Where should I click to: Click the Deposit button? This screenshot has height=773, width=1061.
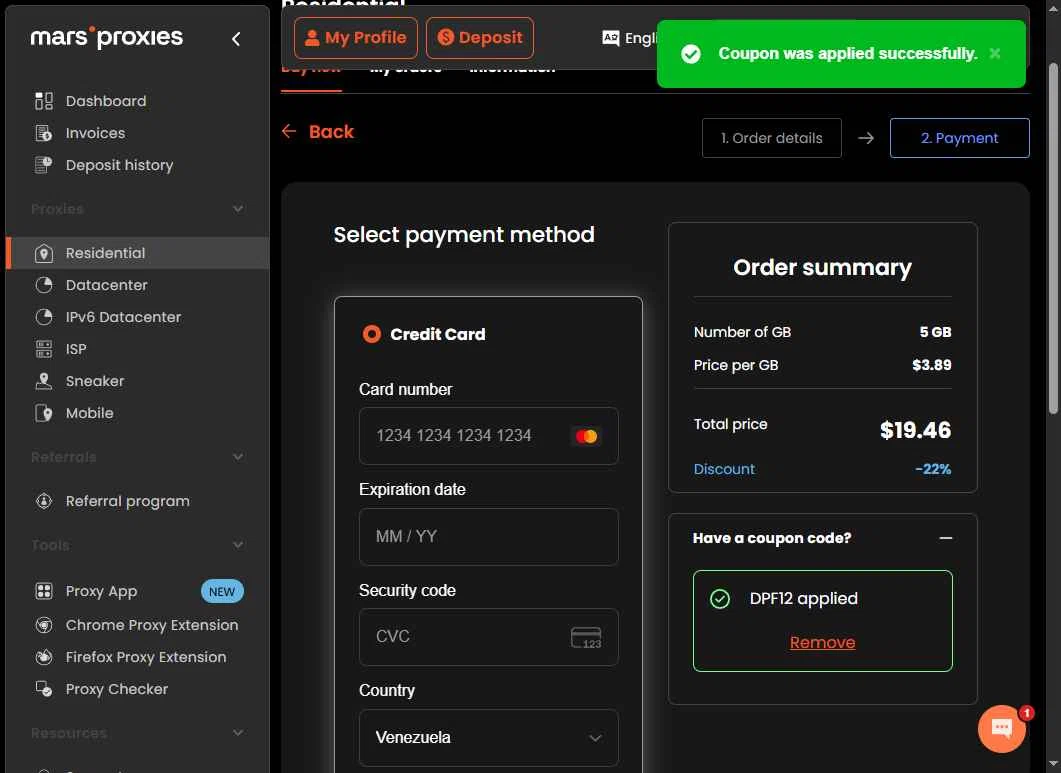coord(480,38)
